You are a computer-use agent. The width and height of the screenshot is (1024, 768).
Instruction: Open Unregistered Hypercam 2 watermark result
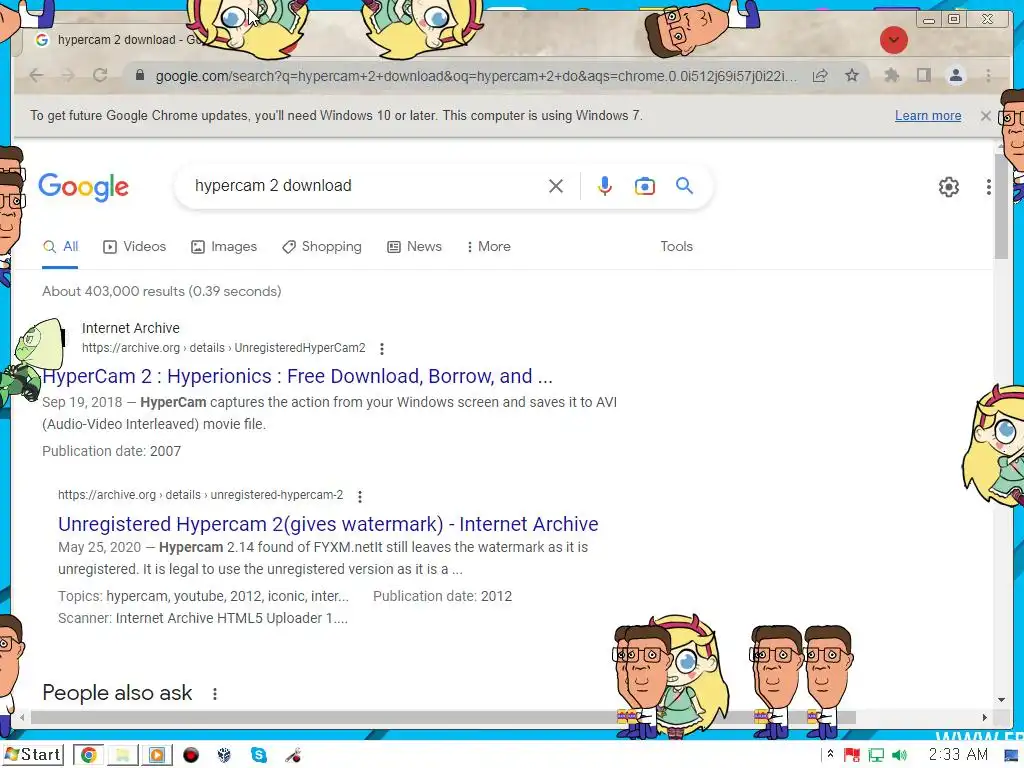pyautogui.click(x=328, y=524)
